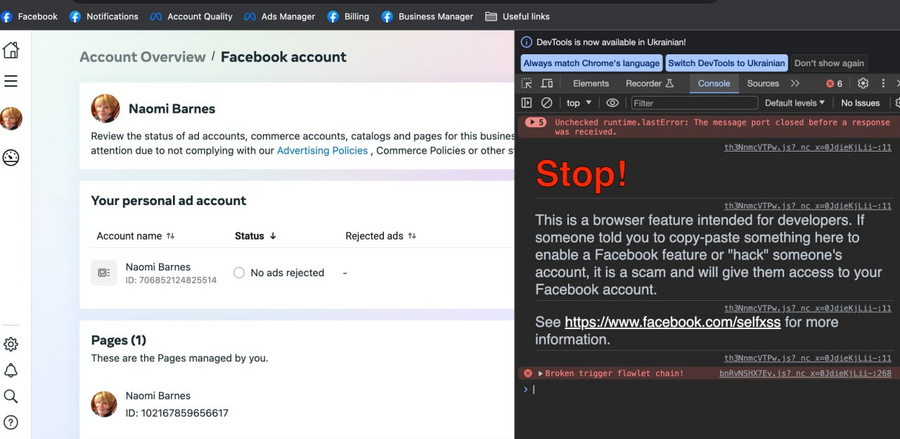Open the top context dropdown in the console
The image size is (900, 439).
(579, 103)
